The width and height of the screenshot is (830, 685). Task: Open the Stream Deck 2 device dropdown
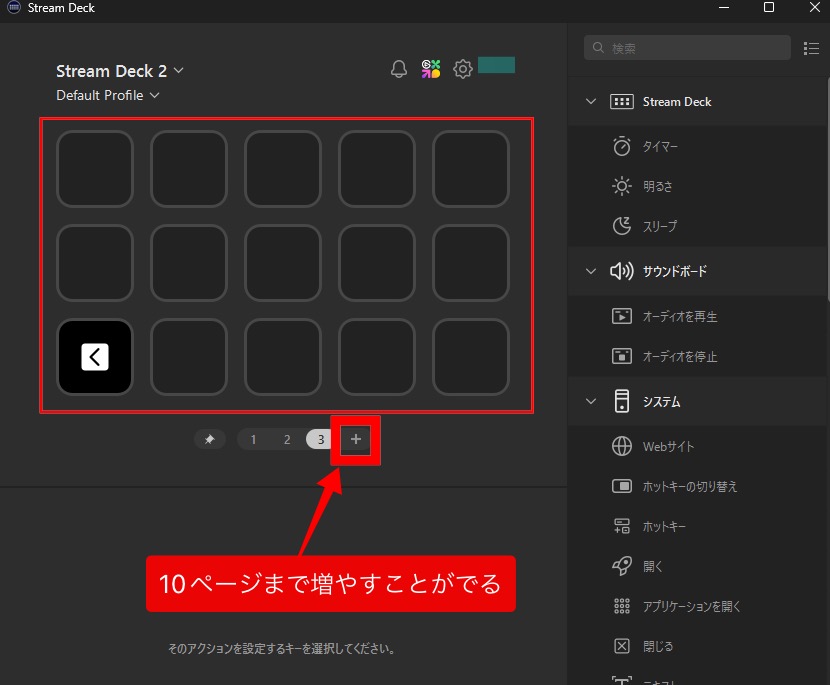[x=120, y=71]
